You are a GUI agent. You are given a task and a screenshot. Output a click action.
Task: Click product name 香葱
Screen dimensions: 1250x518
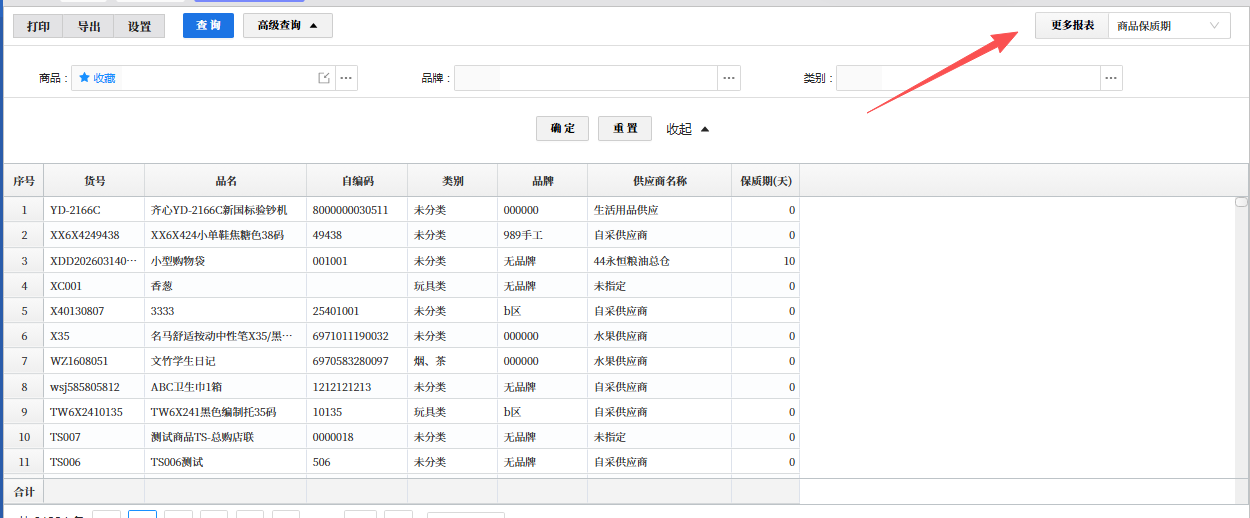pyautogui.click(x=162, y=286)
